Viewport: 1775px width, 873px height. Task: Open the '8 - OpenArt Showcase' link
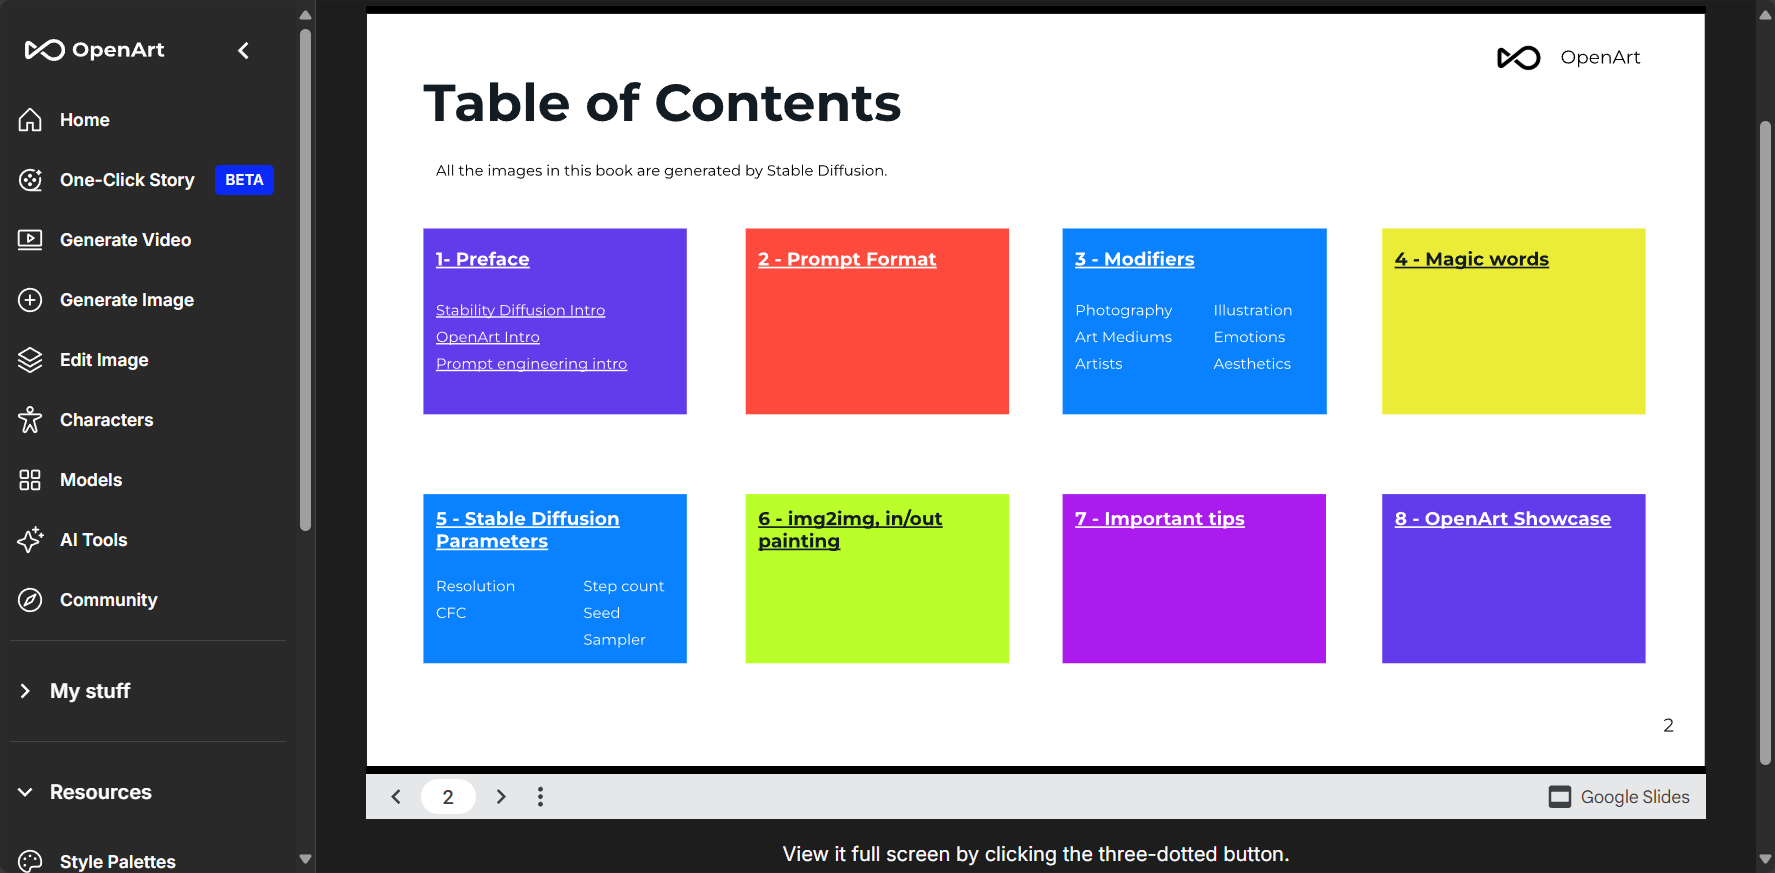pos(1502,519)
